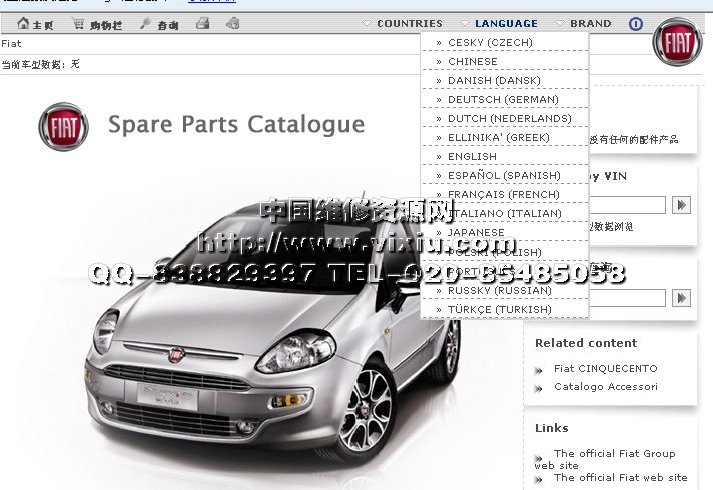Image resolution: width=713 pixels, height=490 pixels.
Task: Choose CHINESE in the language menu
Action: [472, 62]
